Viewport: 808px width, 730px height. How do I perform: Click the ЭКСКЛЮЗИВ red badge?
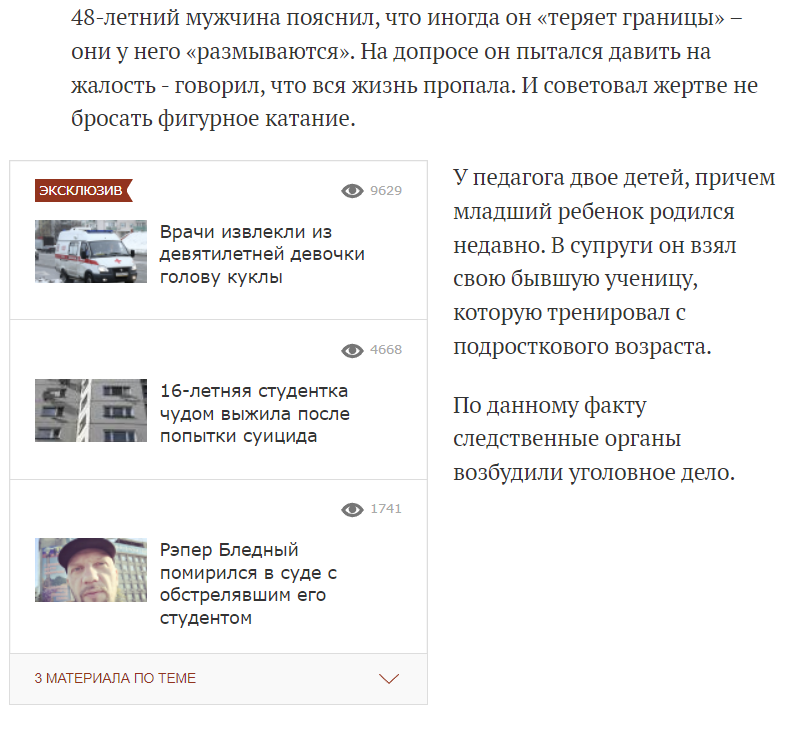pyautogui.click(x=82, y=190)
